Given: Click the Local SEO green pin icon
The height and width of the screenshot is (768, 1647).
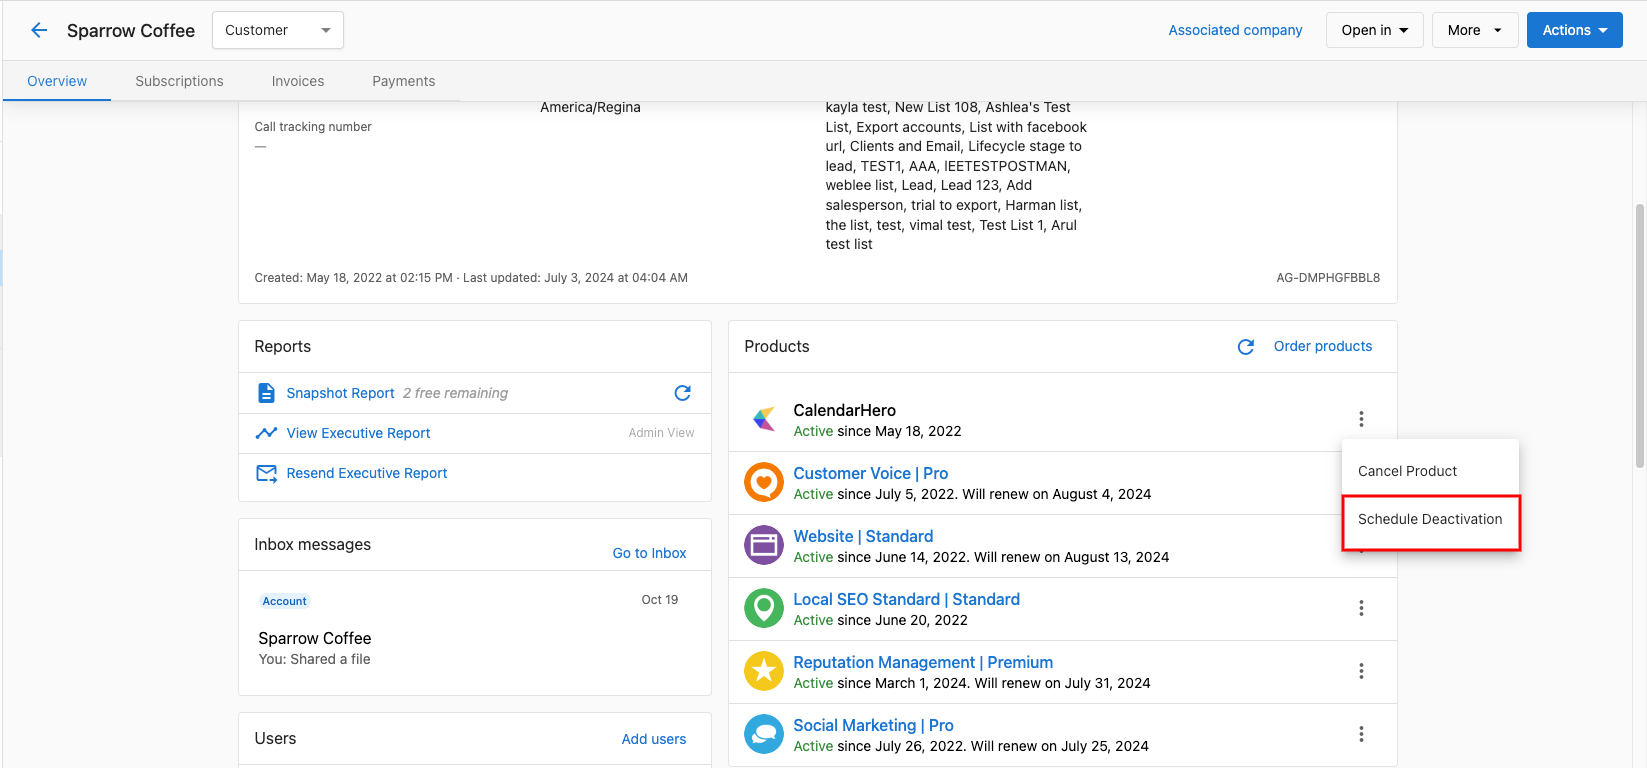Looking at the screenshot, I should pyautogui.click(x=764, y=608).
